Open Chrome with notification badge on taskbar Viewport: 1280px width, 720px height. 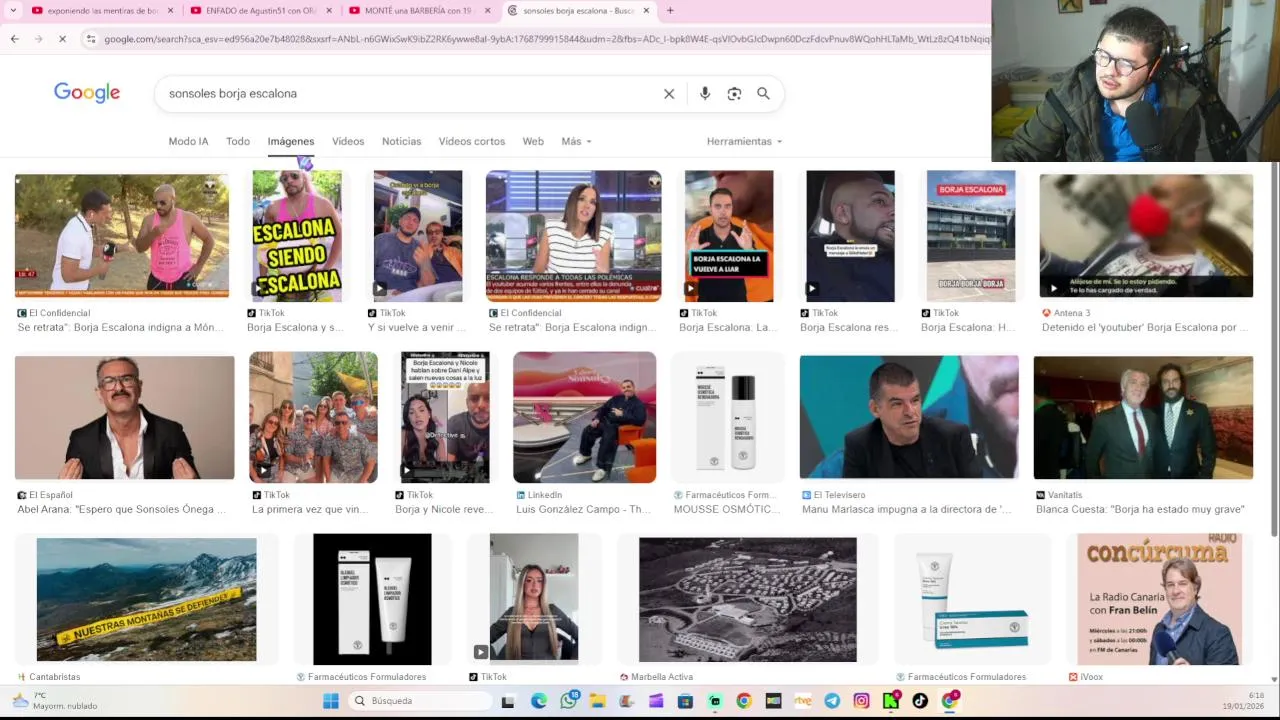[949, 701]
